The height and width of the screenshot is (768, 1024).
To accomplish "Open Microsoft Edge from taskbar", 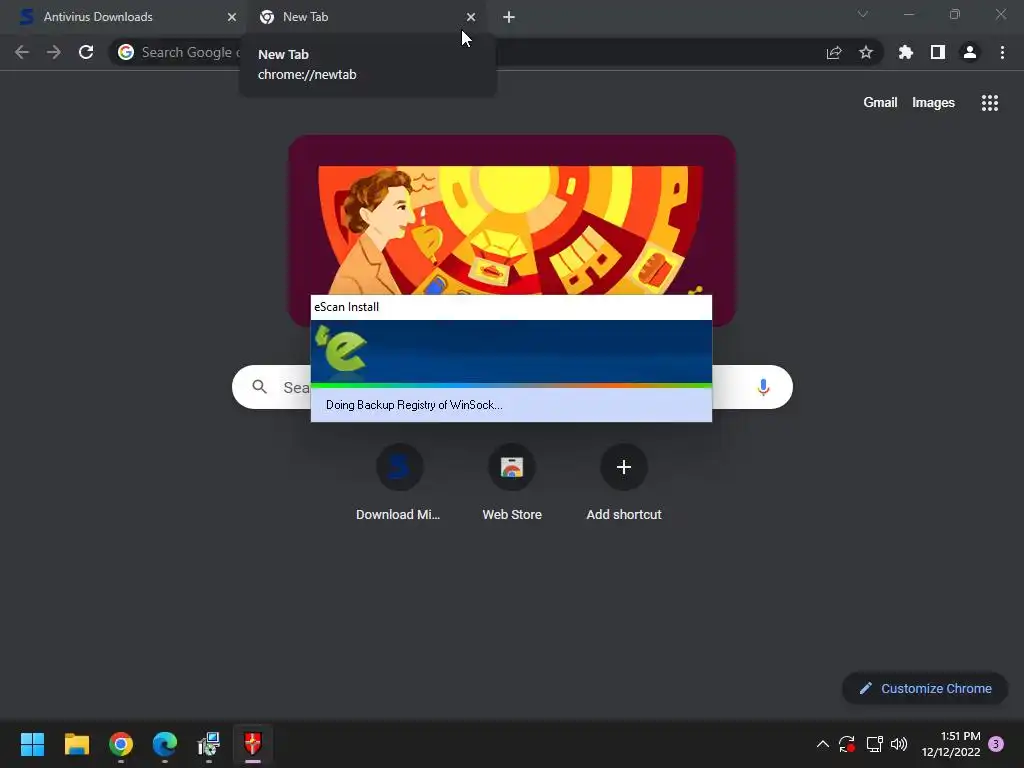I will [x=165, y=744].
